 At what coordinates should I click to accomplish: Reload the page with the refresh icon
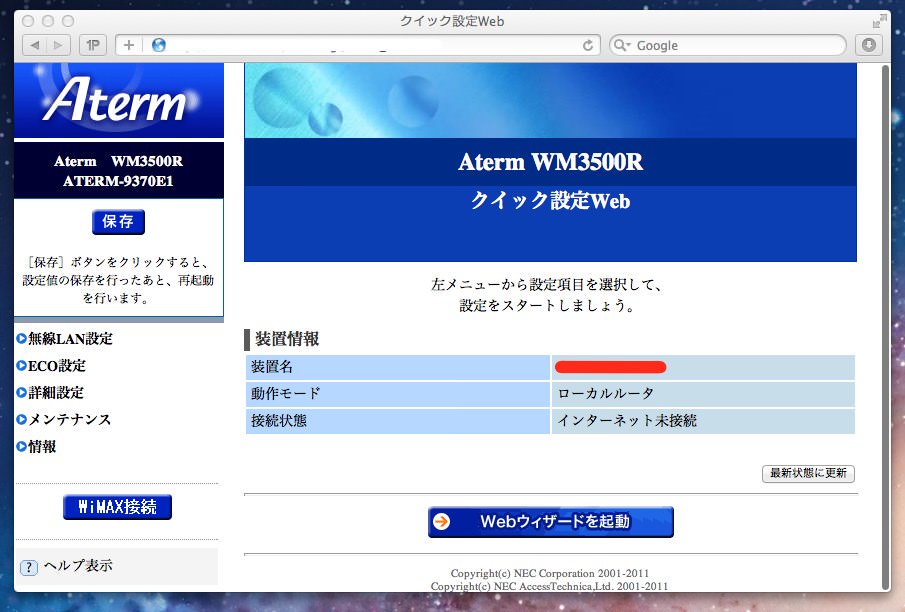[588, 45]
